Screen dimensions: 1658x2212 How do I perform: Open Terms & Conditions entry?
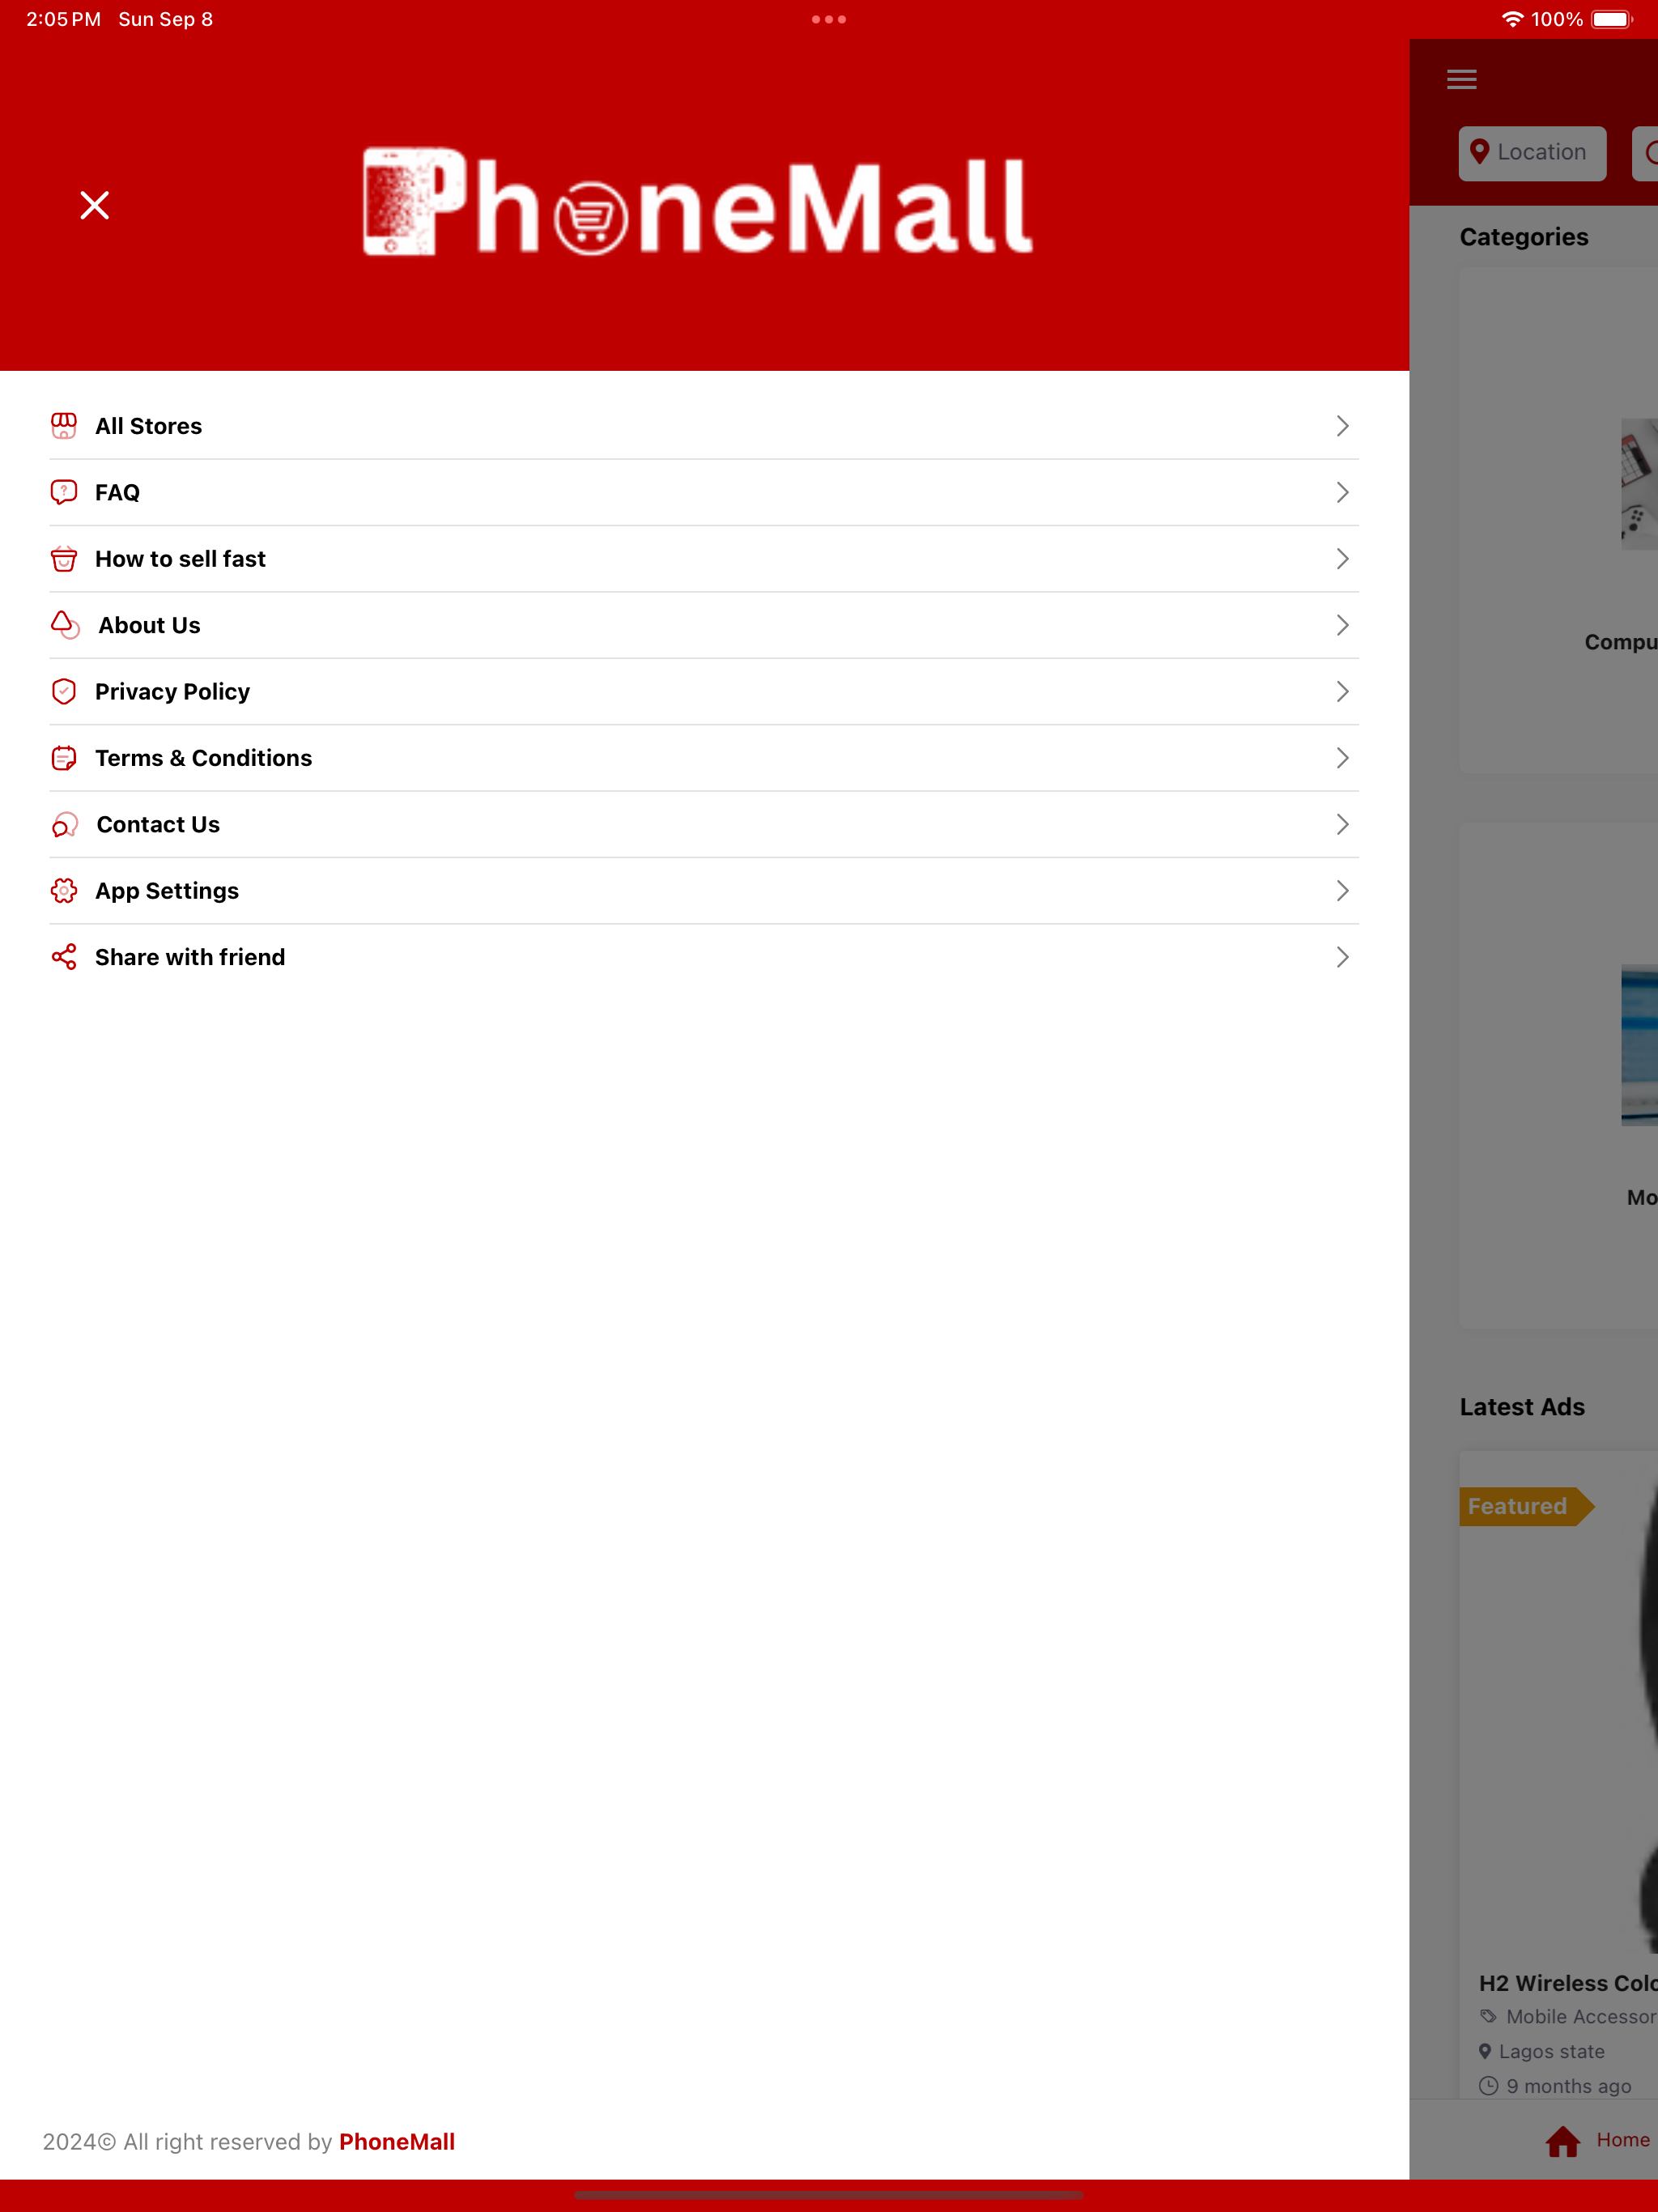tap(704, 758)
